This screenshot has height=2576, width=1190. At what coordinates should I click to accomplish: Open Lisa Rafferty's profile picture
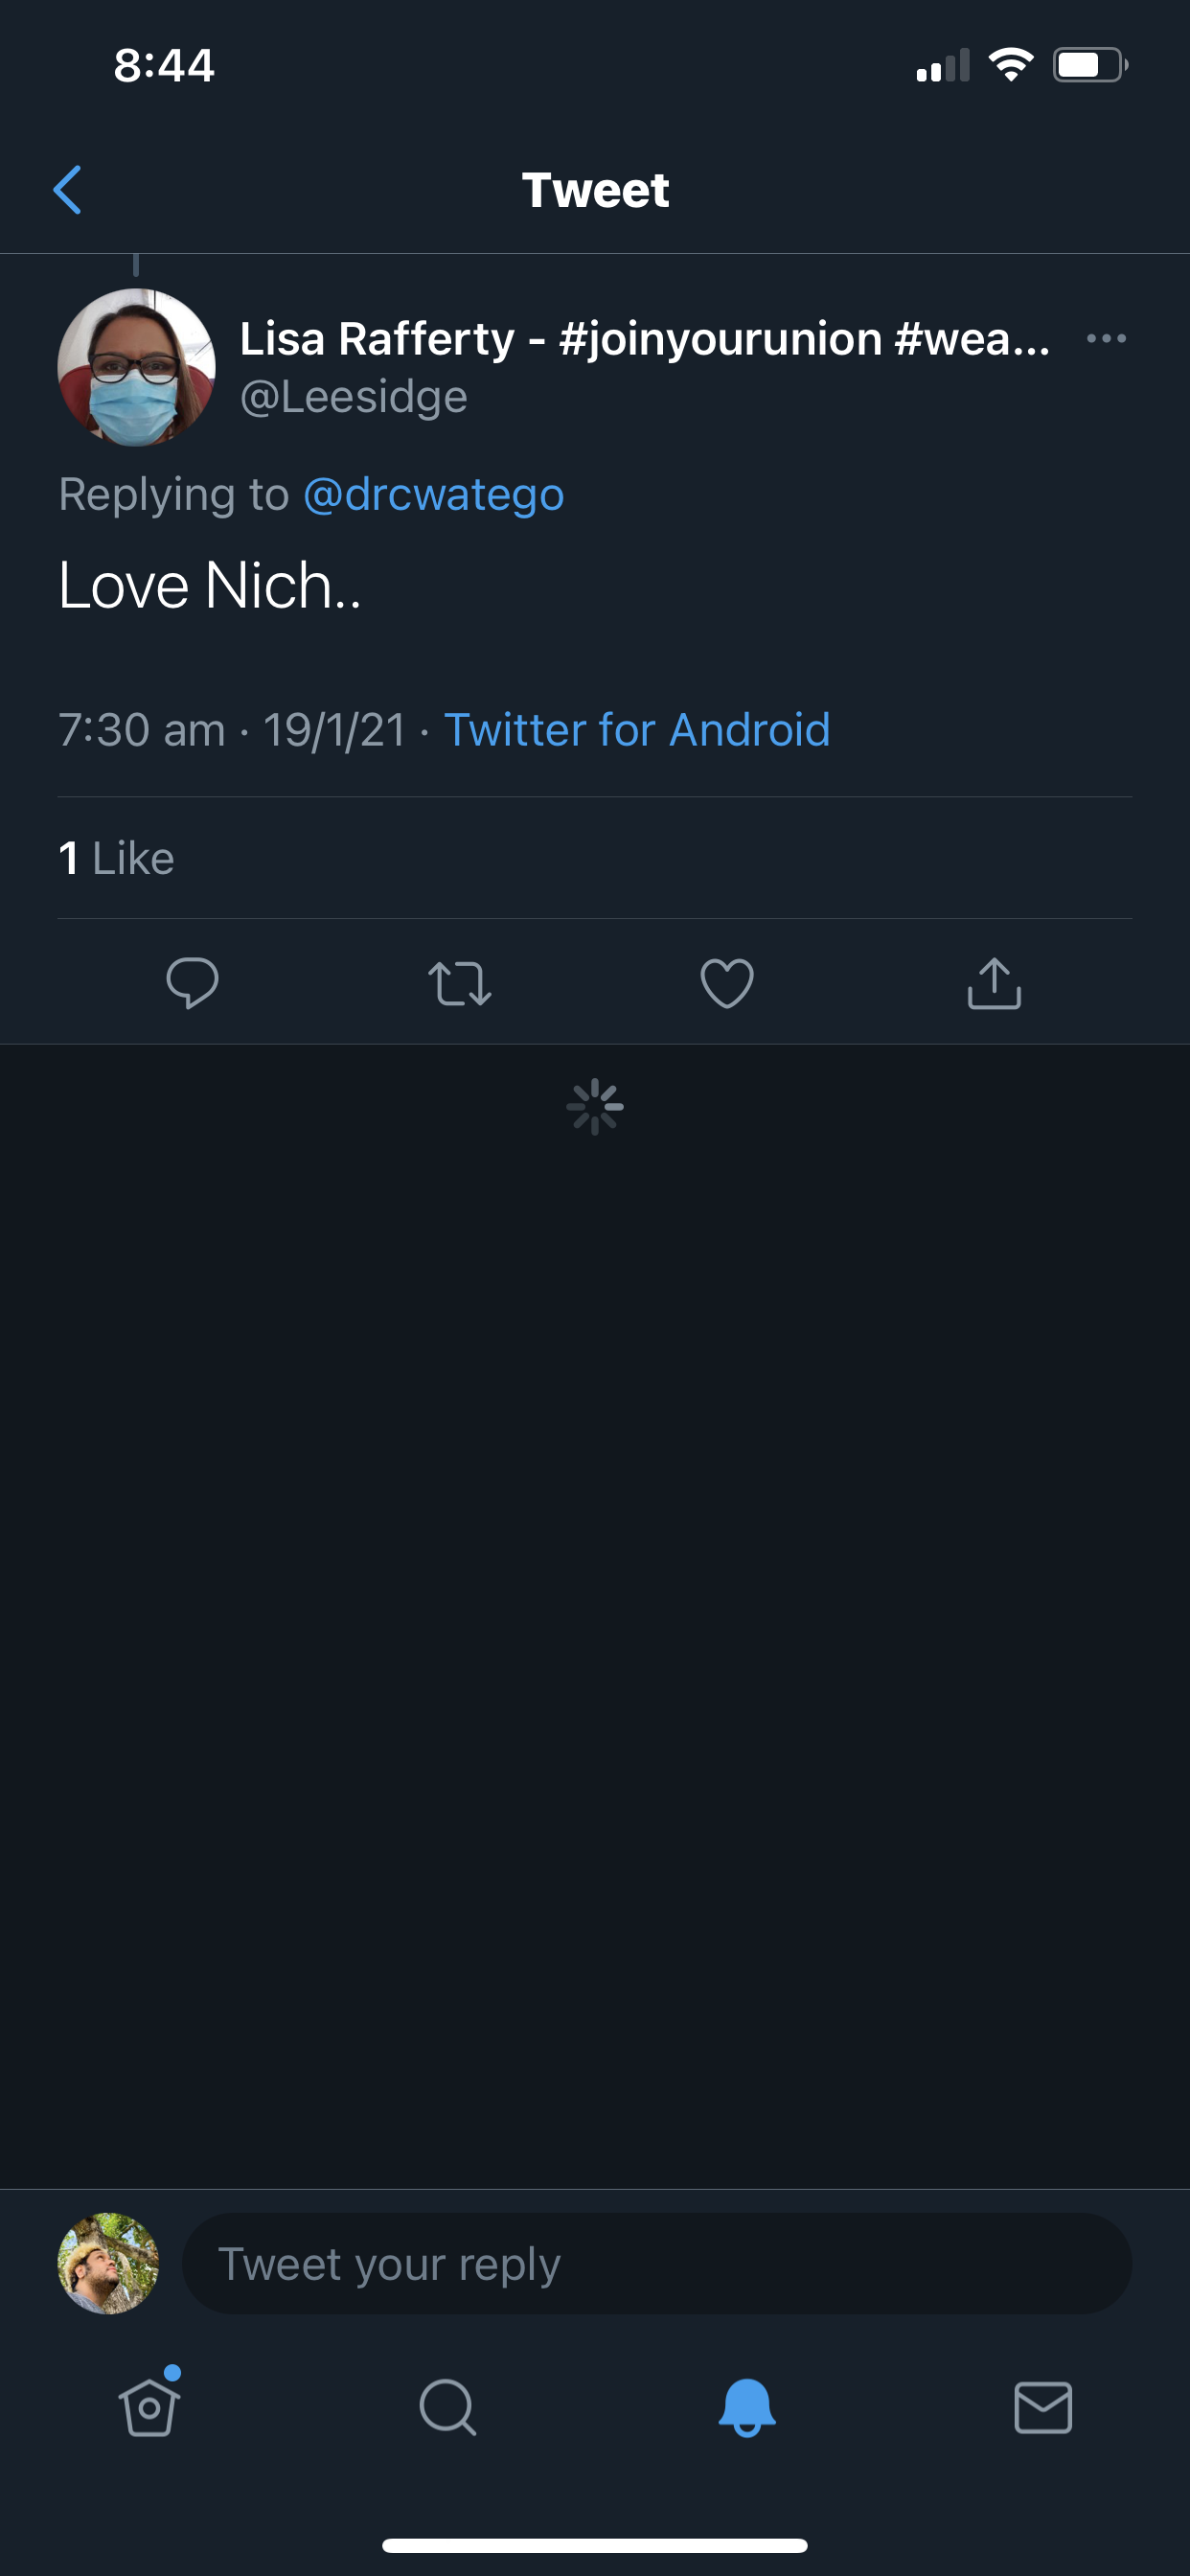tap(136, 367)
